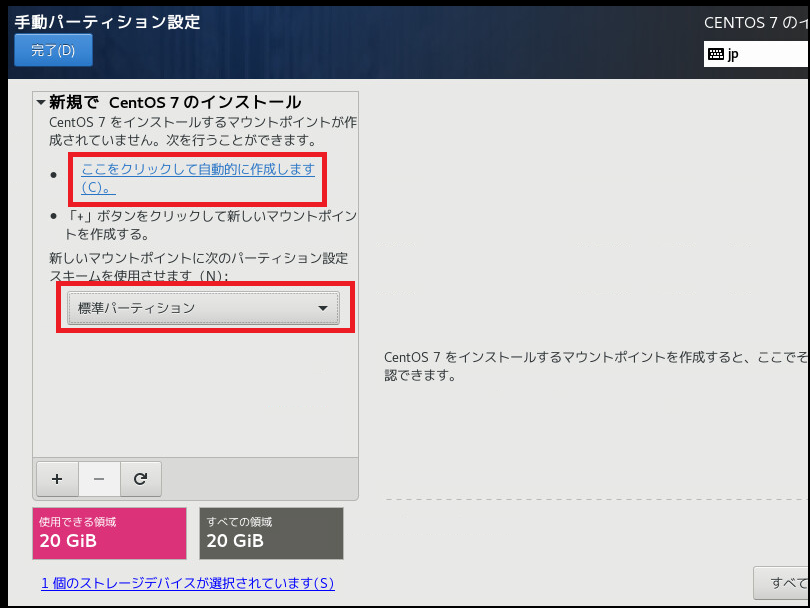
Task: Reload storage configuration with refresh icon
Action: click(141, 479)
